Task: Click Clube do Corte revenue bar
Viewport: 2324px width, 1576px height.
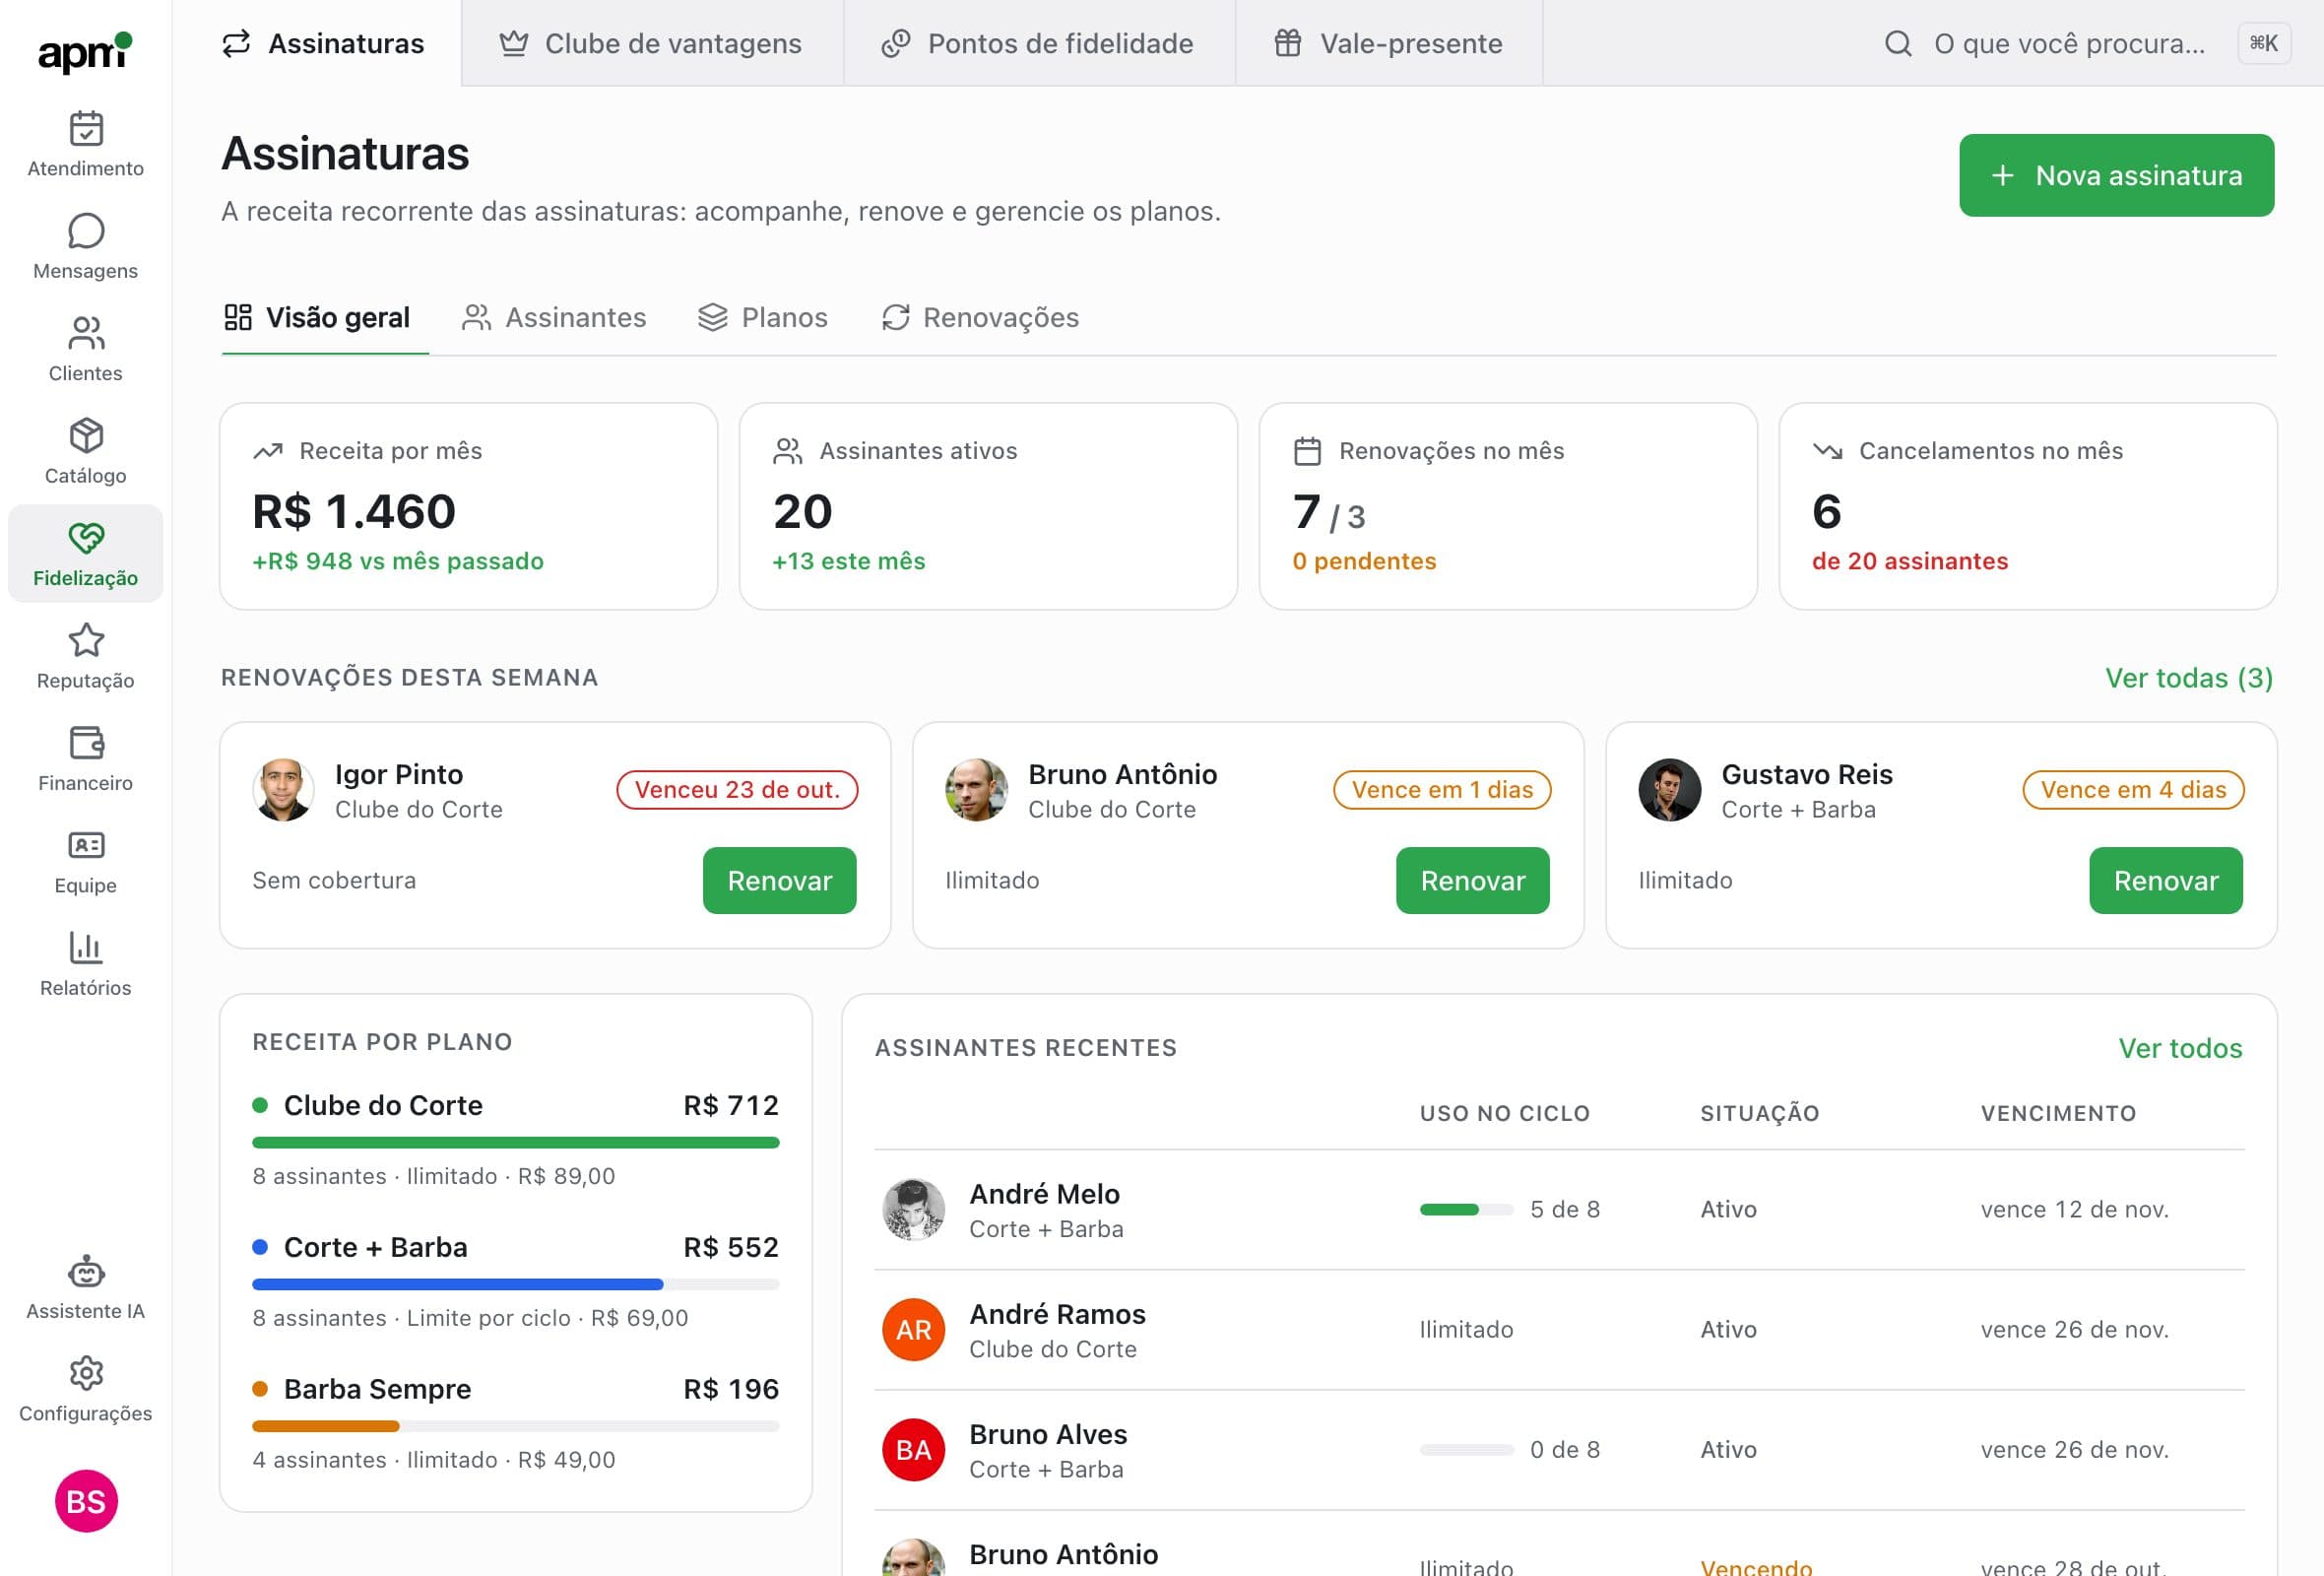Action: (x=515, y=1142)
